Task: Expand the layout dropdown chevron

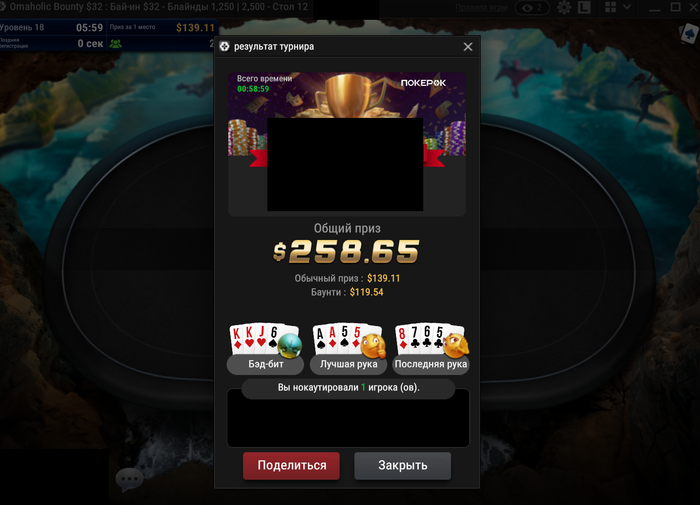Action: (x=627, y=7)
